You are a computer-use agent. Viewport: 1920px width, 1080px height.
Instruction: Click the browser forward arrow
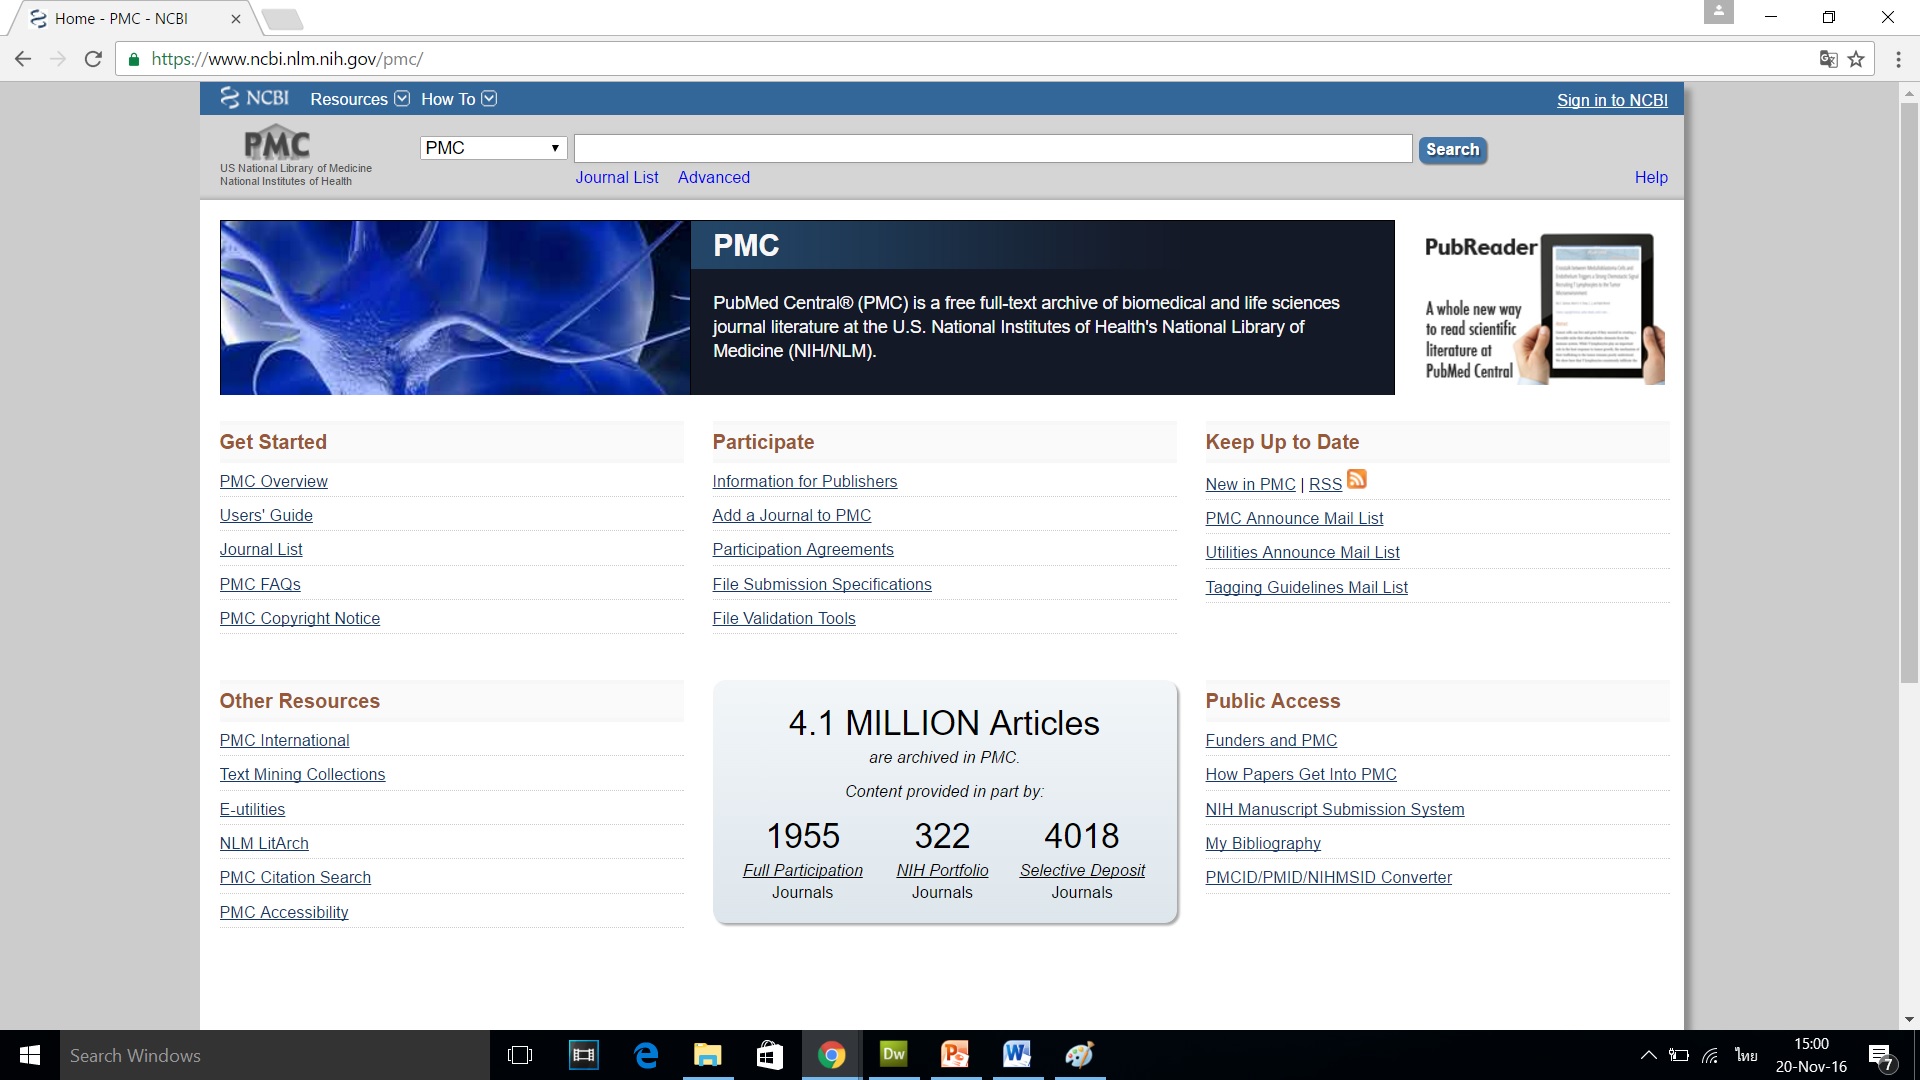click(58, 59)
